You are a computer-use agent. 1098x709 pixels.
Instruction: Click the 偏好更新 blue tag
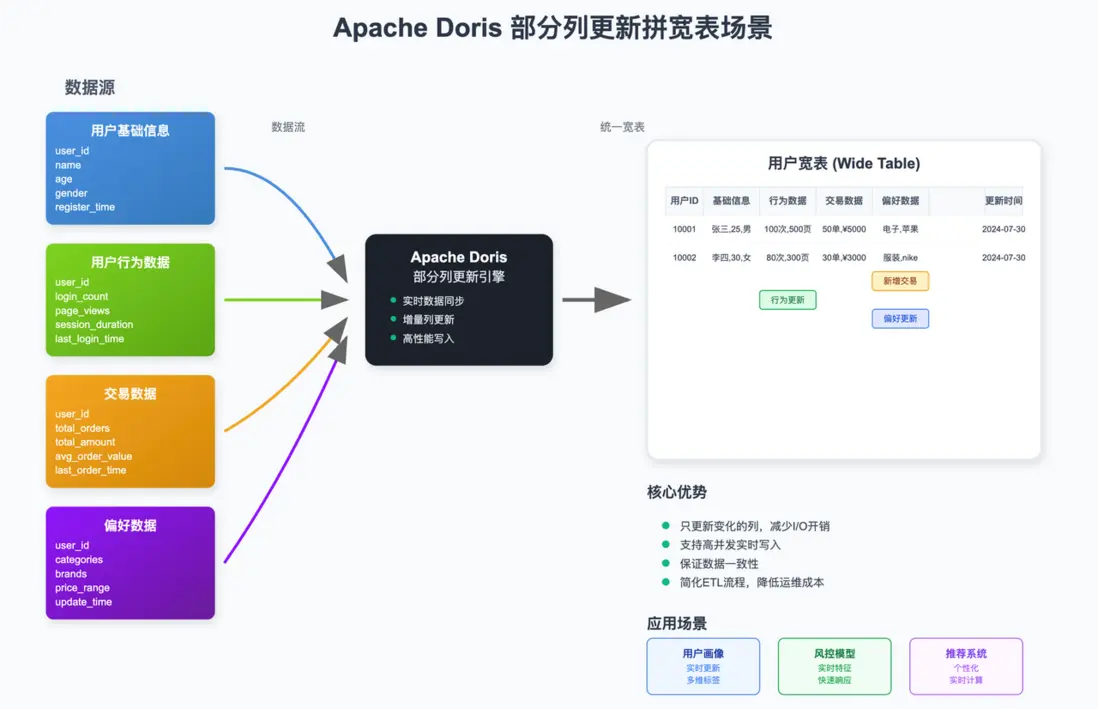tap(900, 319)
